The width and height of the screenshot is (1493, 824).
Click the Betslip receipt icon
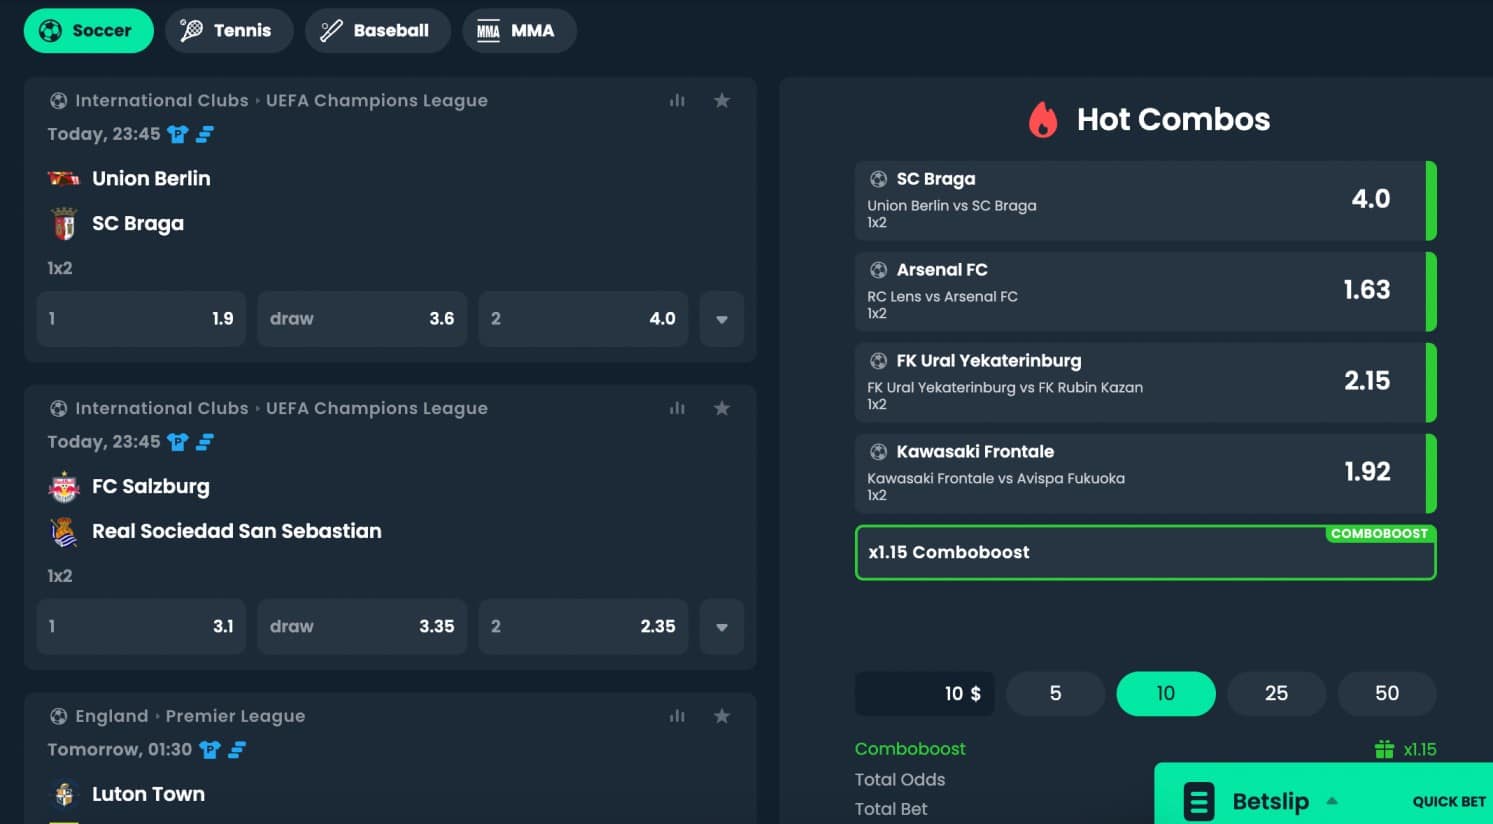(x=1198, y=801)
